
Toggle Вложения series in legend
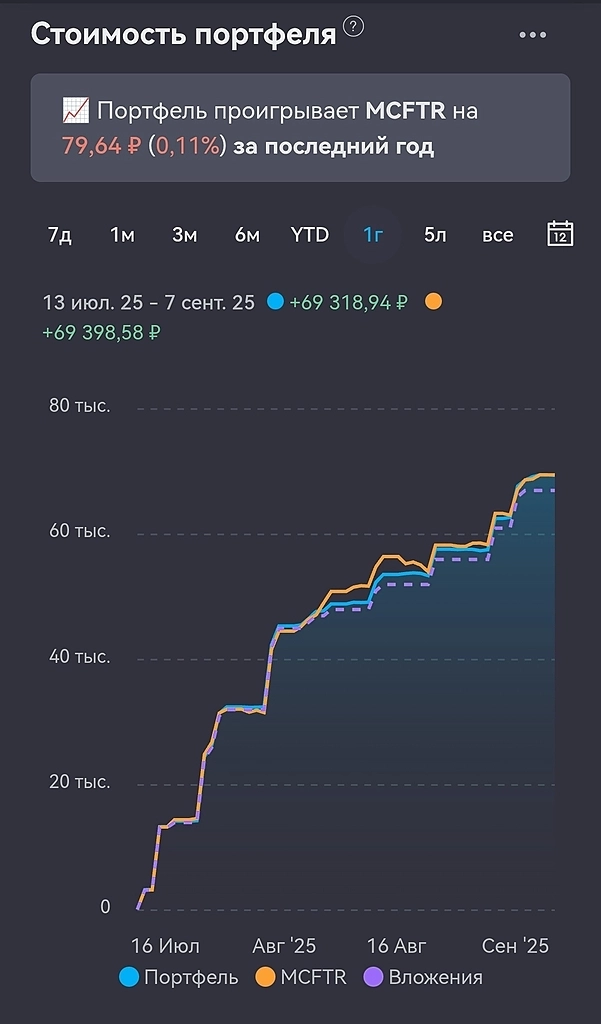coord(424,977)
